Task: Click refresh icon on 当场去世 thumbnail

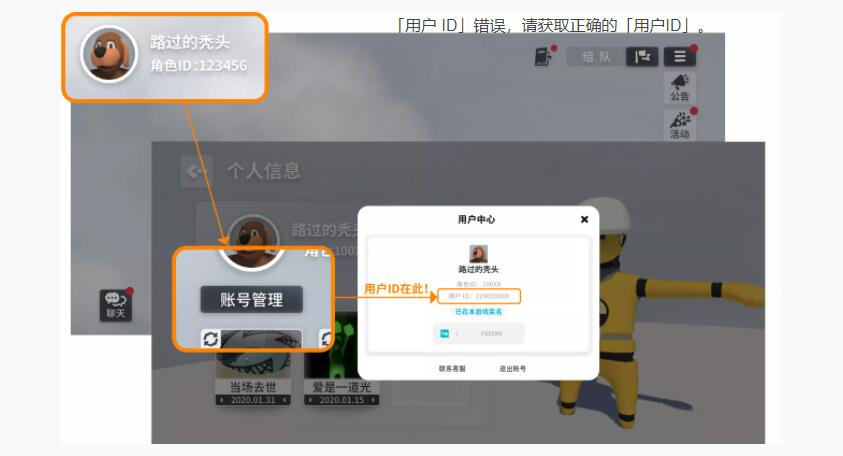Action: 211,339
